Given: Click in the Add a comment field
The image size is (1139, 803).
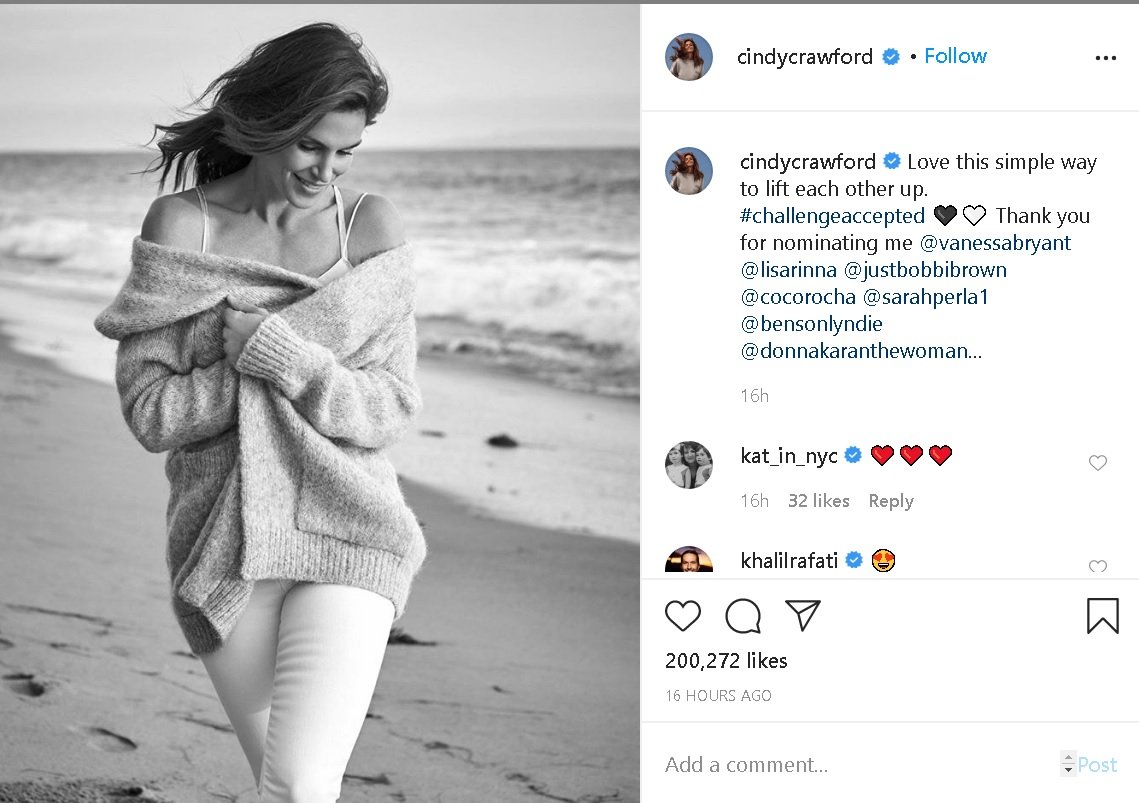Looking at the screenshot, I should pos(850,765).
